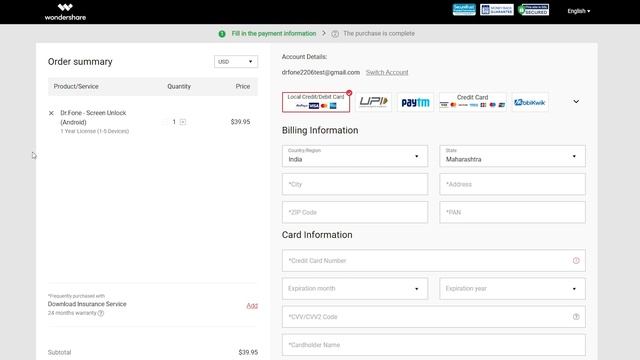Click the Card Information heading
640x360 pixels.
[x=317, y=235]
